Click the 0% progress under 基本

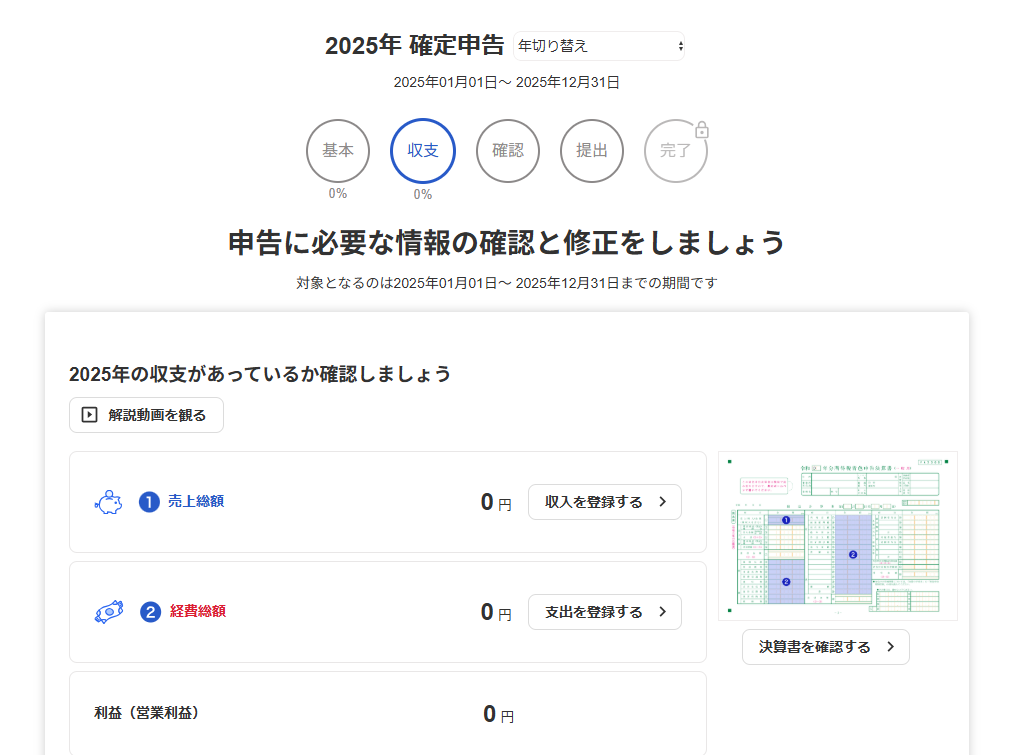[x=338, y=194]
